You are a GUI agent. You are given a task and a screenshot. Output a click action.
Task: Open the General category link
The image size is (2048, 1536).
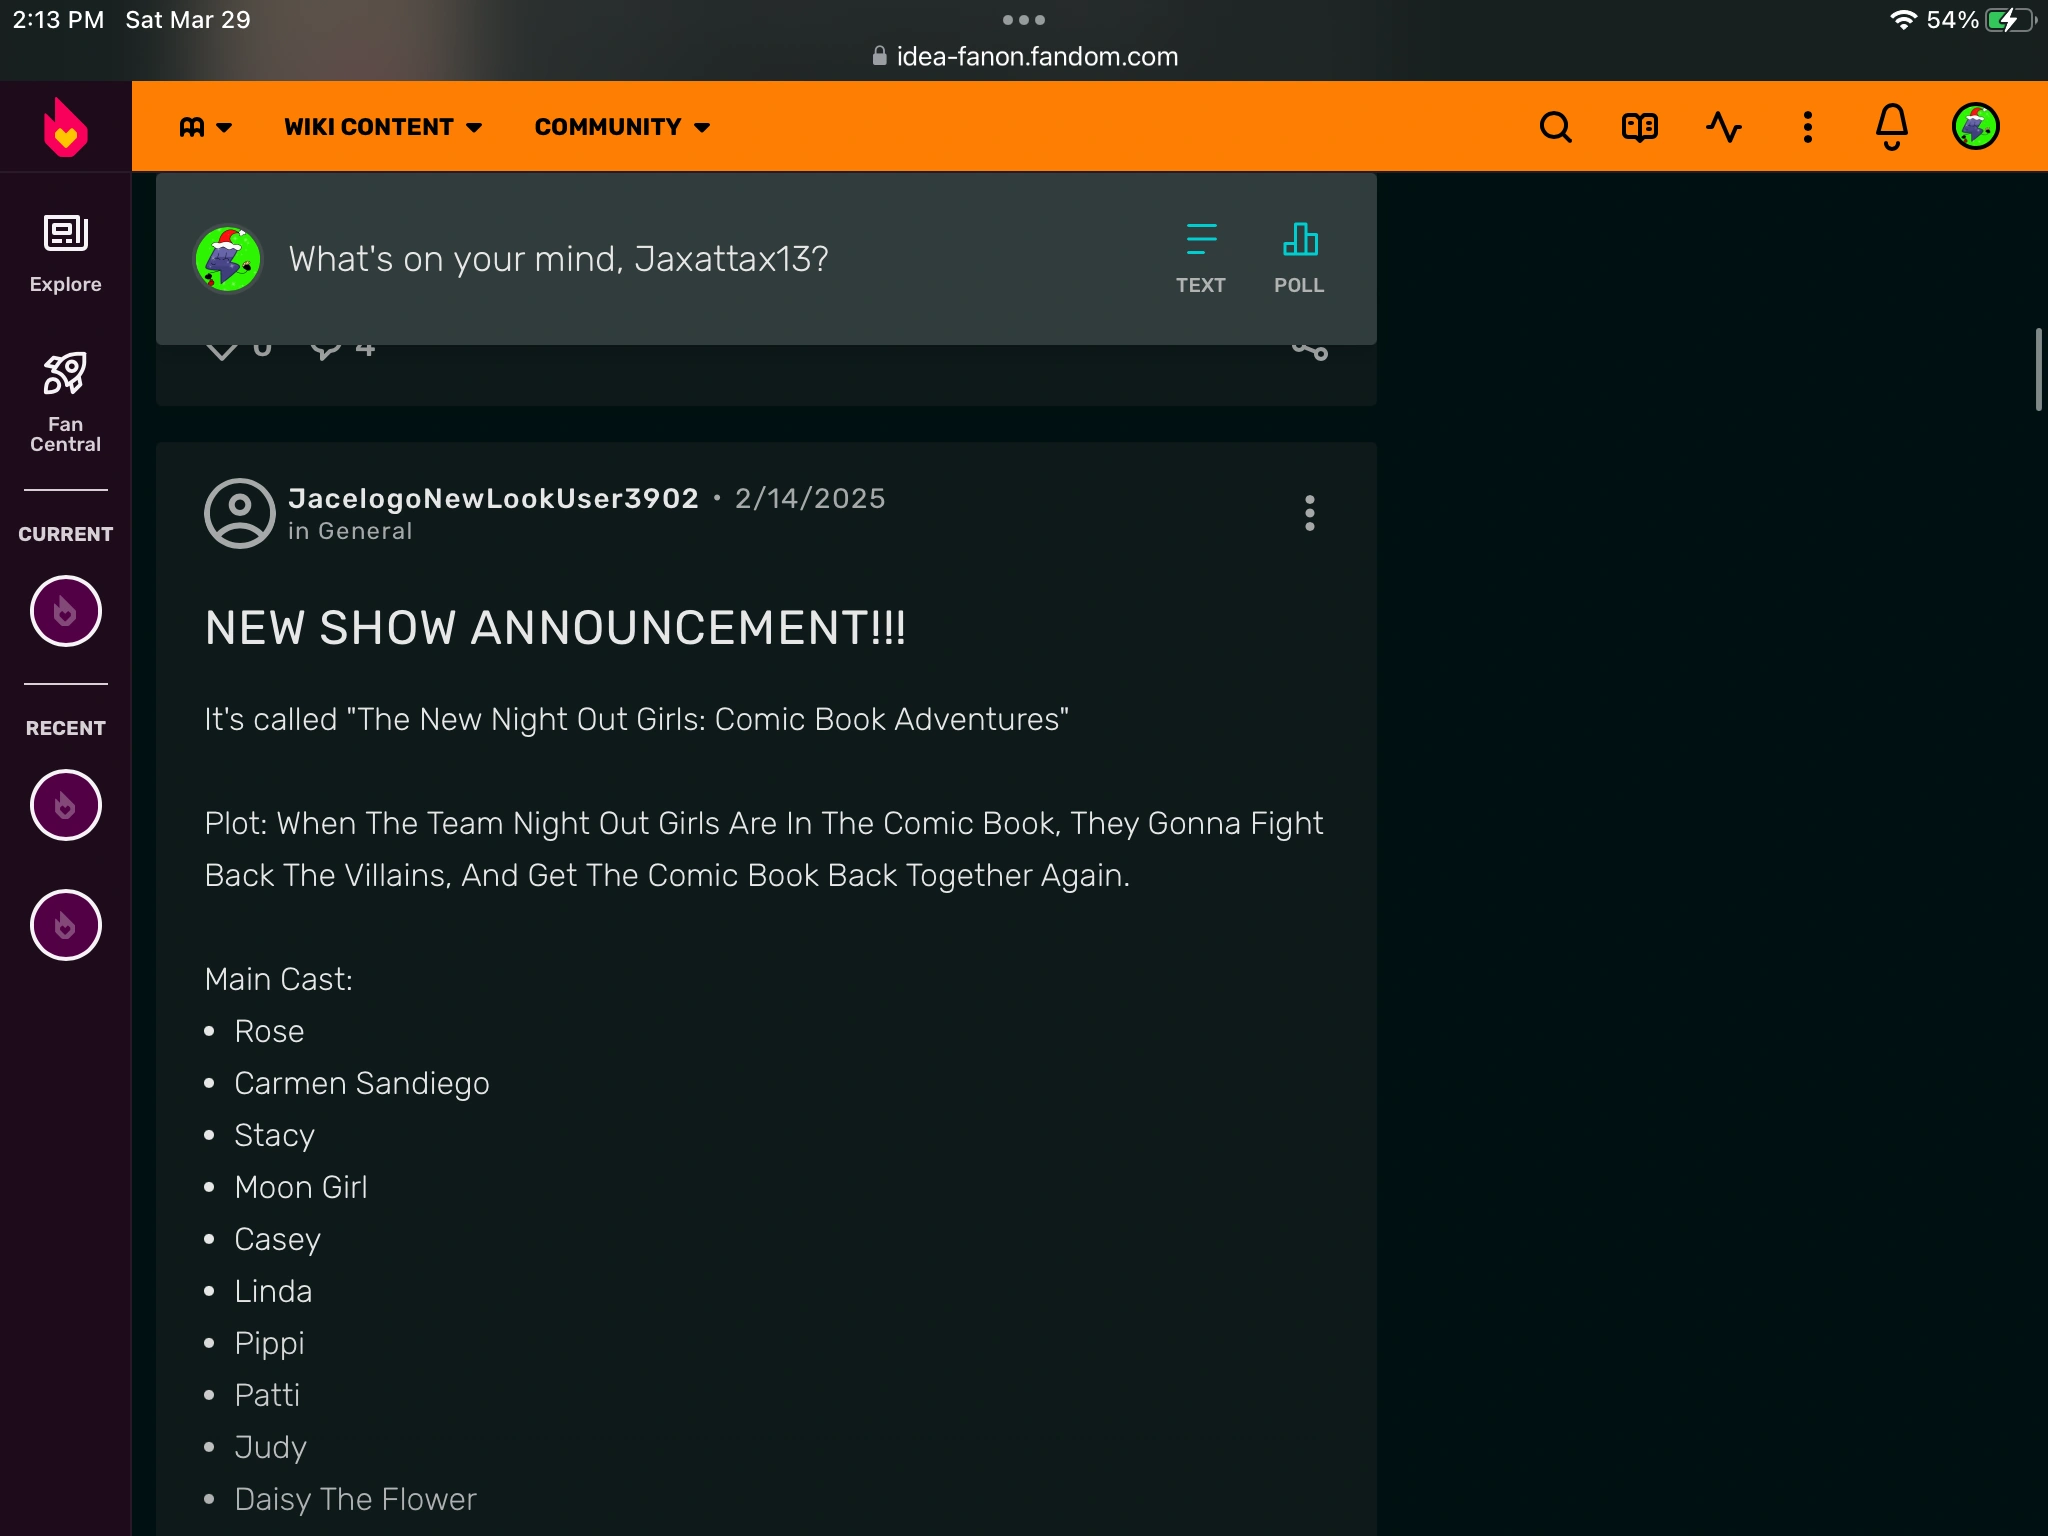coord(365,531)
